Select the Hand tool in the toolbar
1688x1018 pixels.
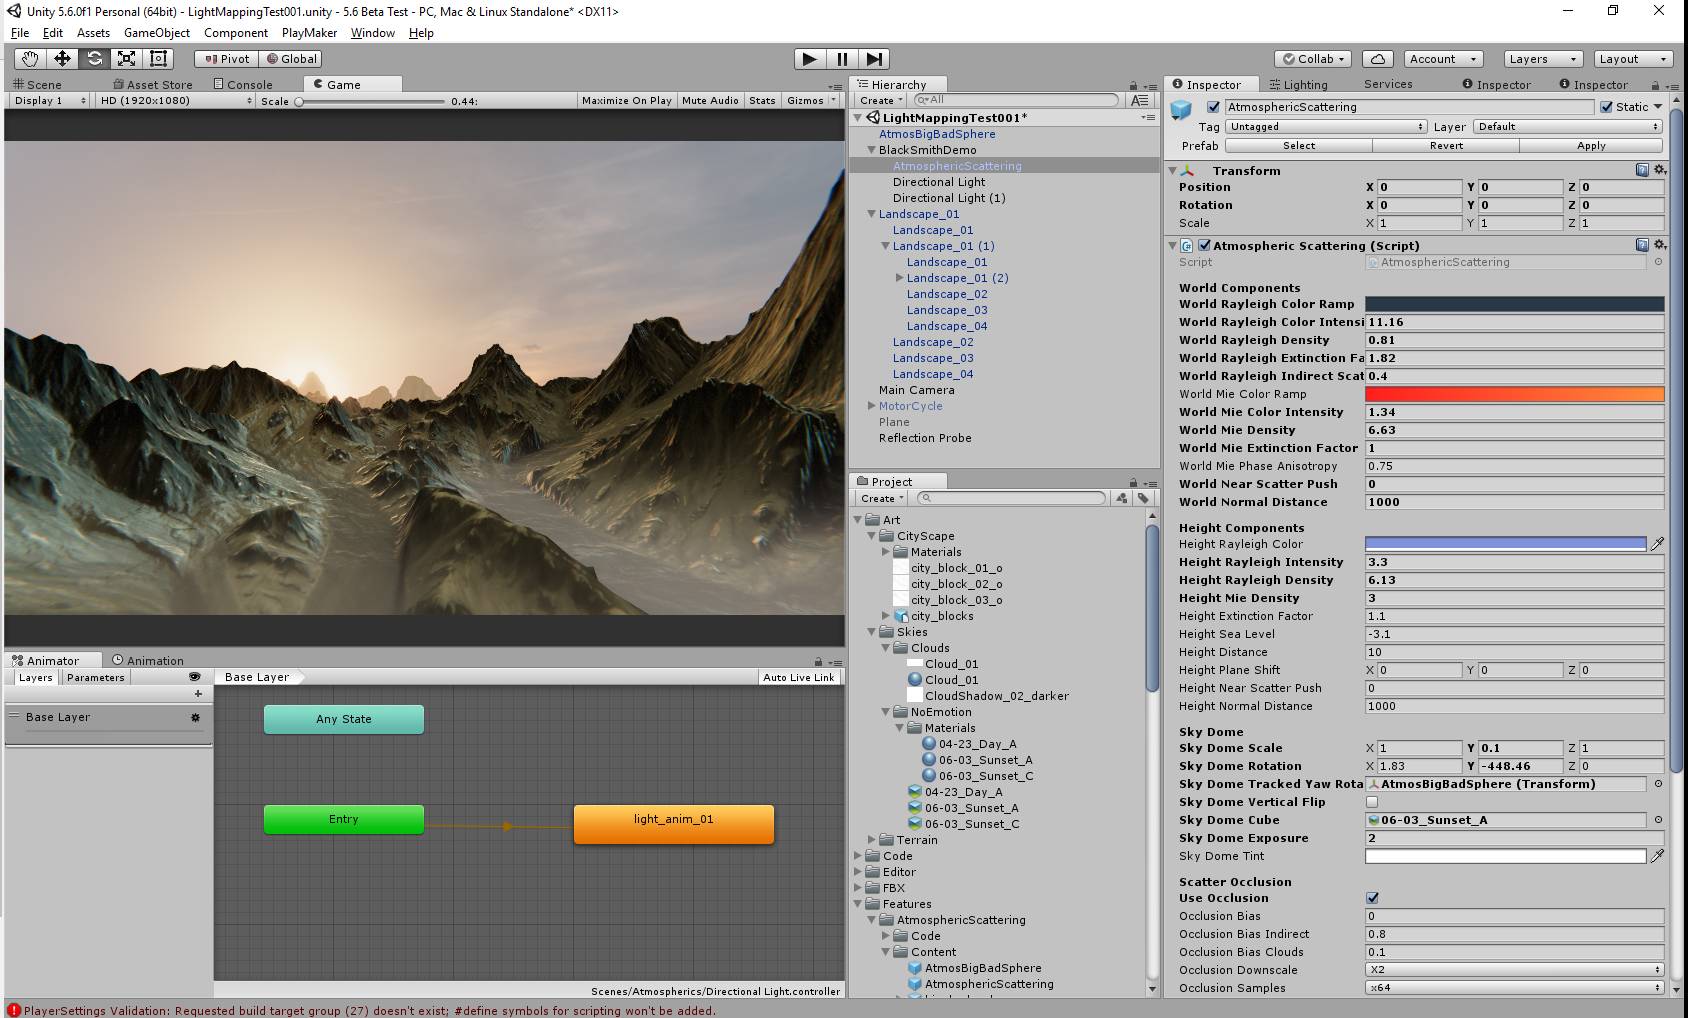pyautogui.click(x=28, y=58)
